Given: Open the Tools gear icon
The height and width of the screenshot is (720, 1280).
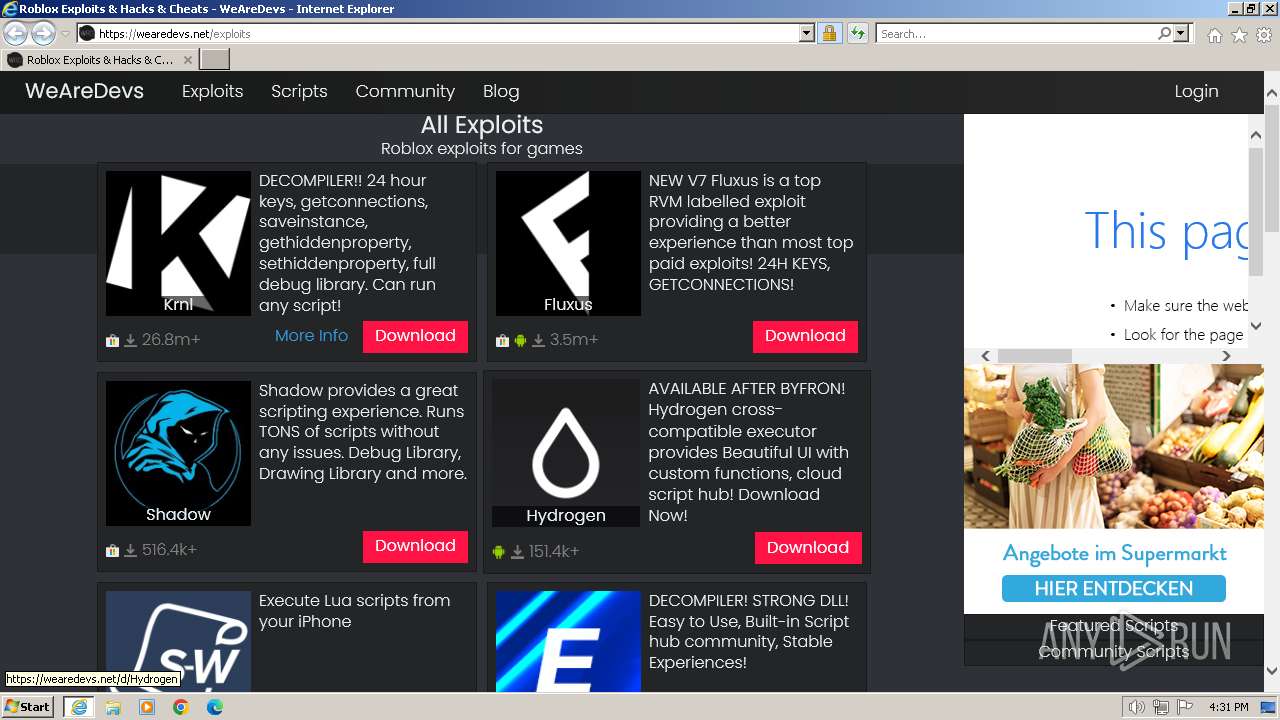Looking at the screenshot, I should pyautogui.click(x=1264, y=35).
